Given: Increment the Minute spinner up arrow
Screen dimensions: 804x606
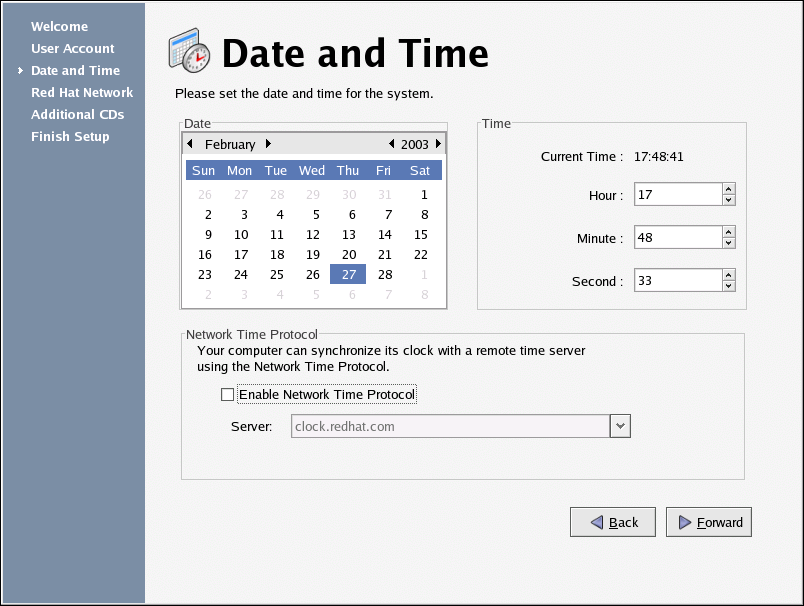Looking at the screenshot, I should [x=728, y=231].
